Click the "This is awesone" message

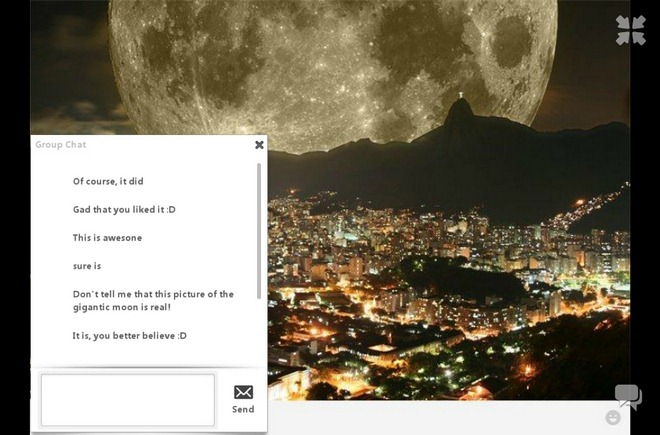click(107, 238)
